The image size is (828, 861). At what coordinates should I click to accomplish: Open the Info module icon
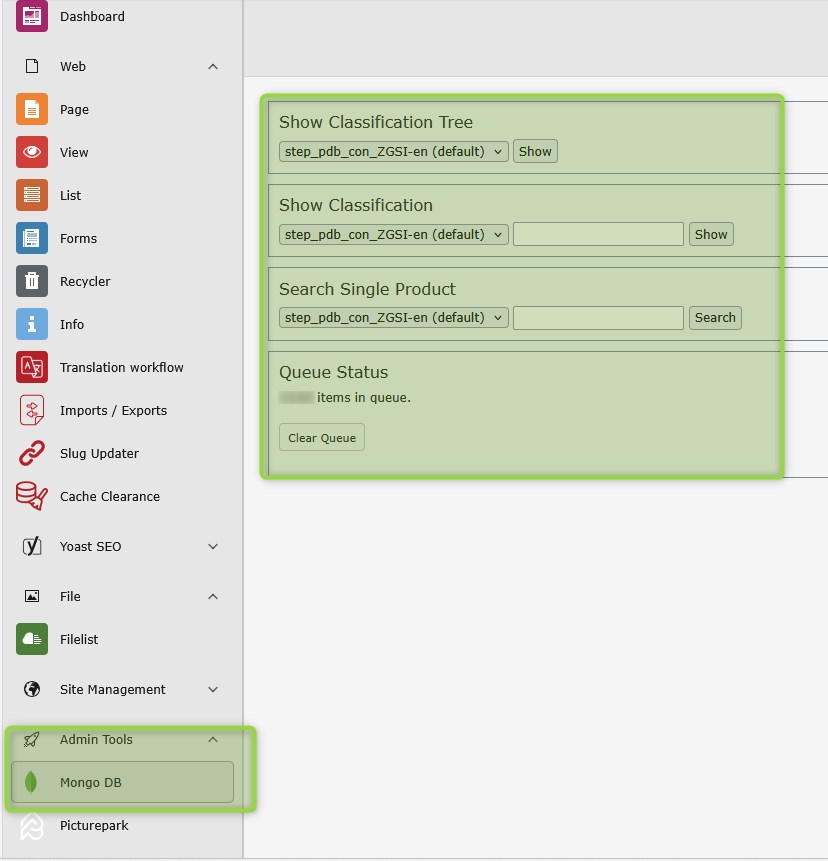pos(32,324)
